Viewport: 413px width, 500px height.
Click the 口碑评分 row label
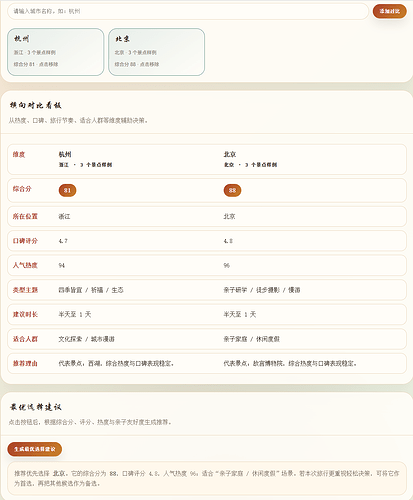point(25,241)
